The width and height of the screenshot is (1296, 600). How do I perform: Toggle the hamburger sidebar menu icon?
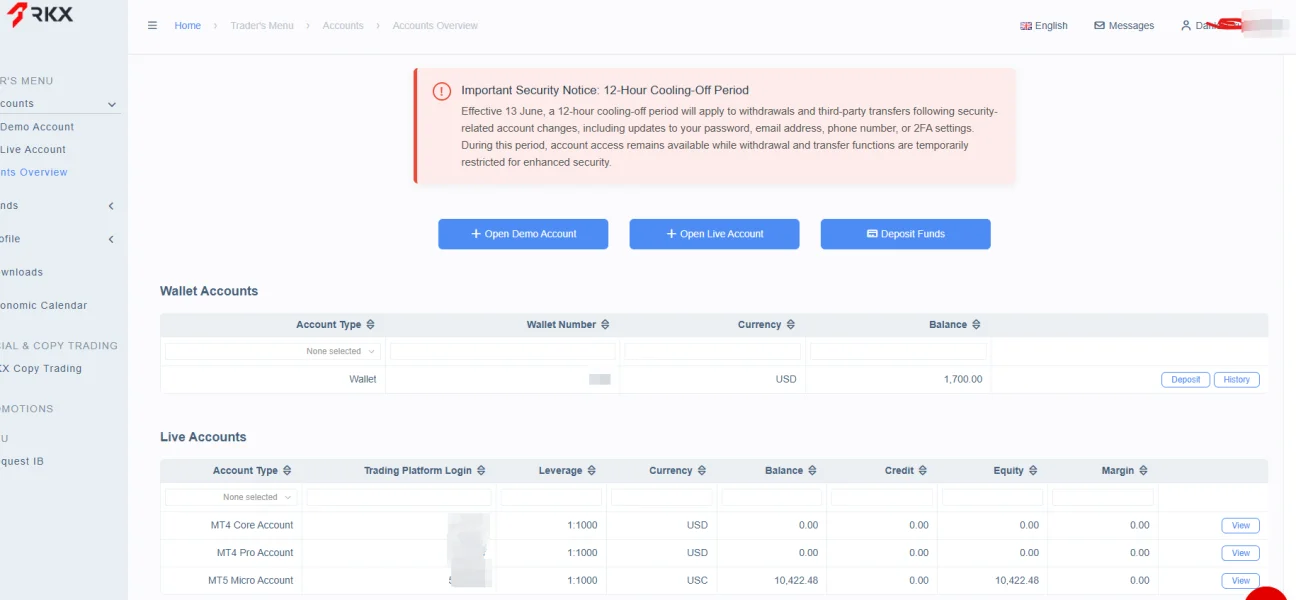click(152, 25)
